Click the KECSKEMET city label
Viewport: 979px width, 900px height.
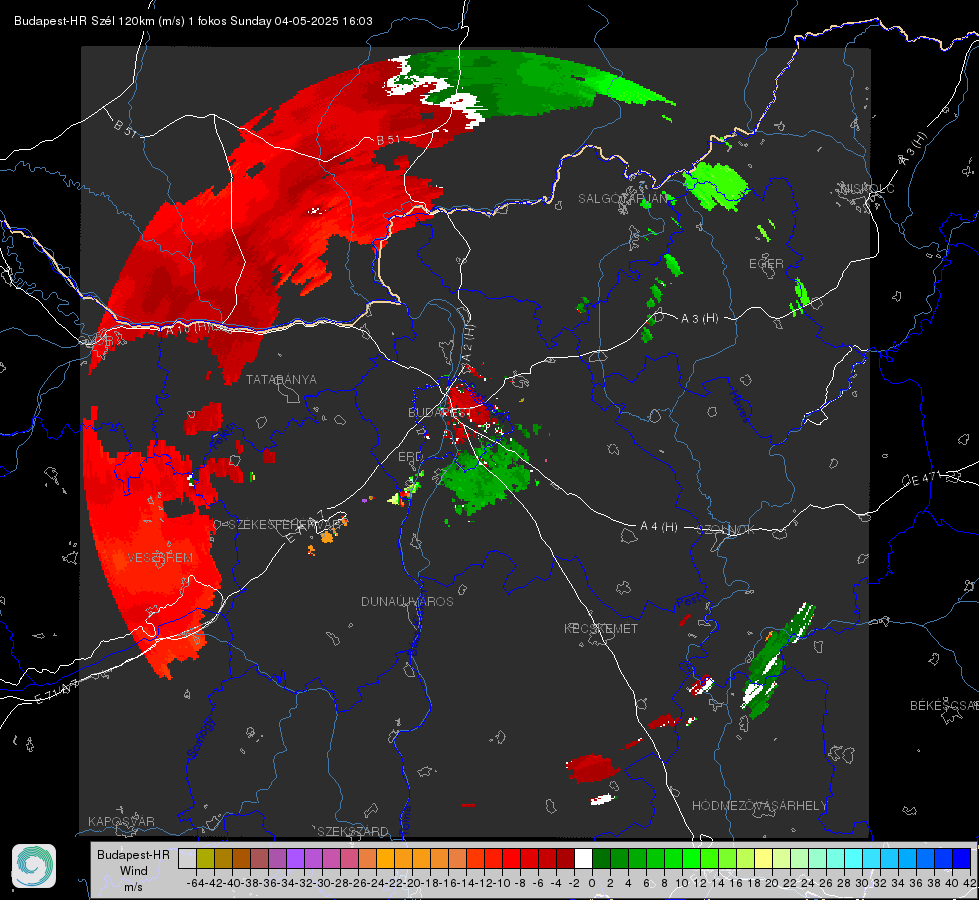[x=601, y=628]
